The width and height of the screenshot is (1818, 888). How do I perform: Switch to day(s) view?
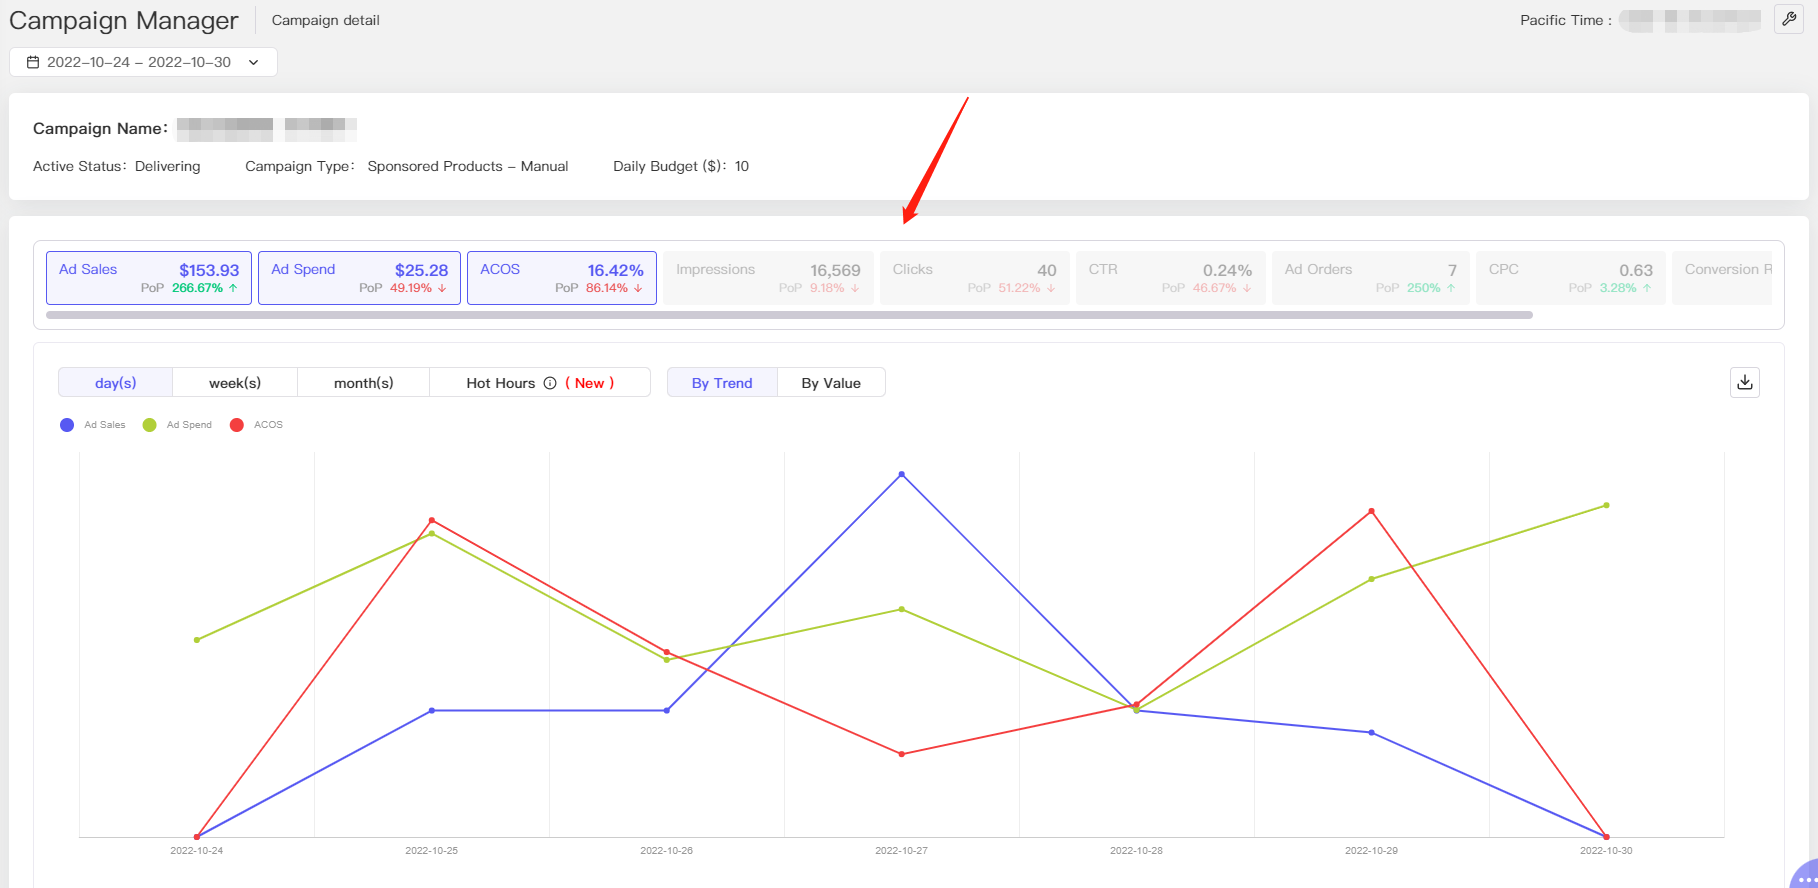(x=116, y=383)
